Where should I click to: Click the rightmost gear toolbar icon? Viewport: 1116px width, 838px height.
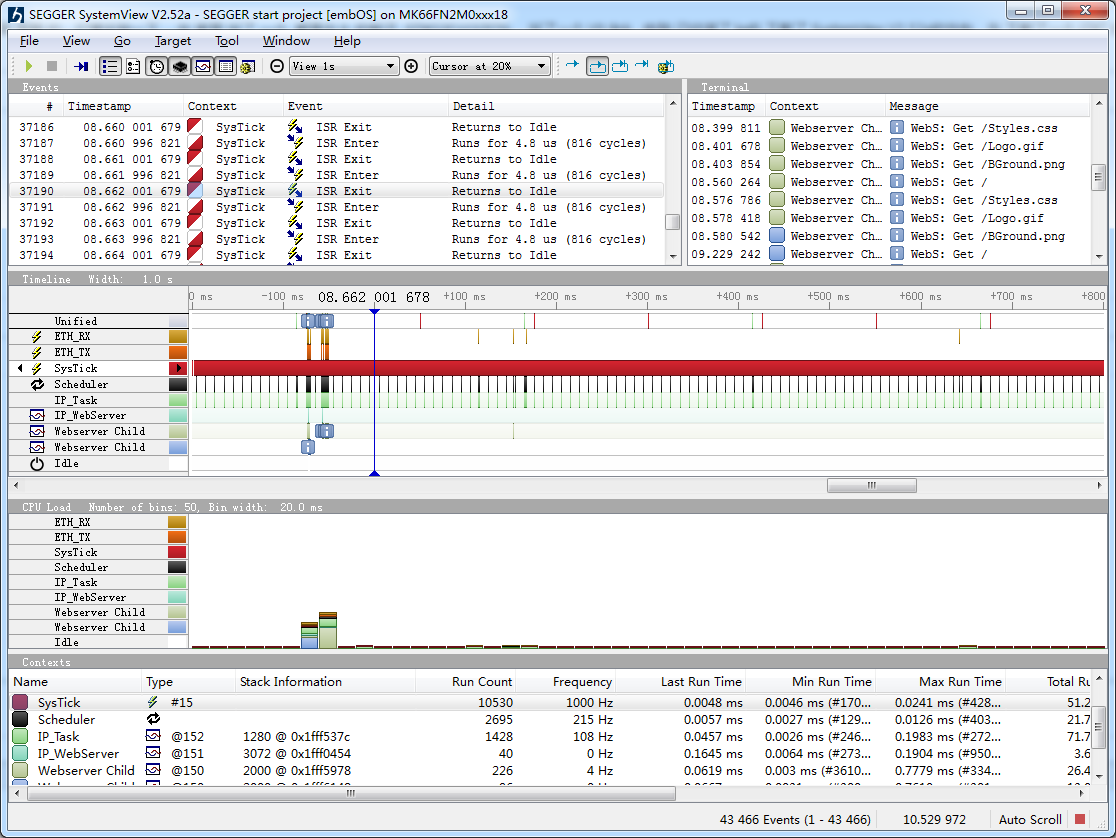(665, 66)
